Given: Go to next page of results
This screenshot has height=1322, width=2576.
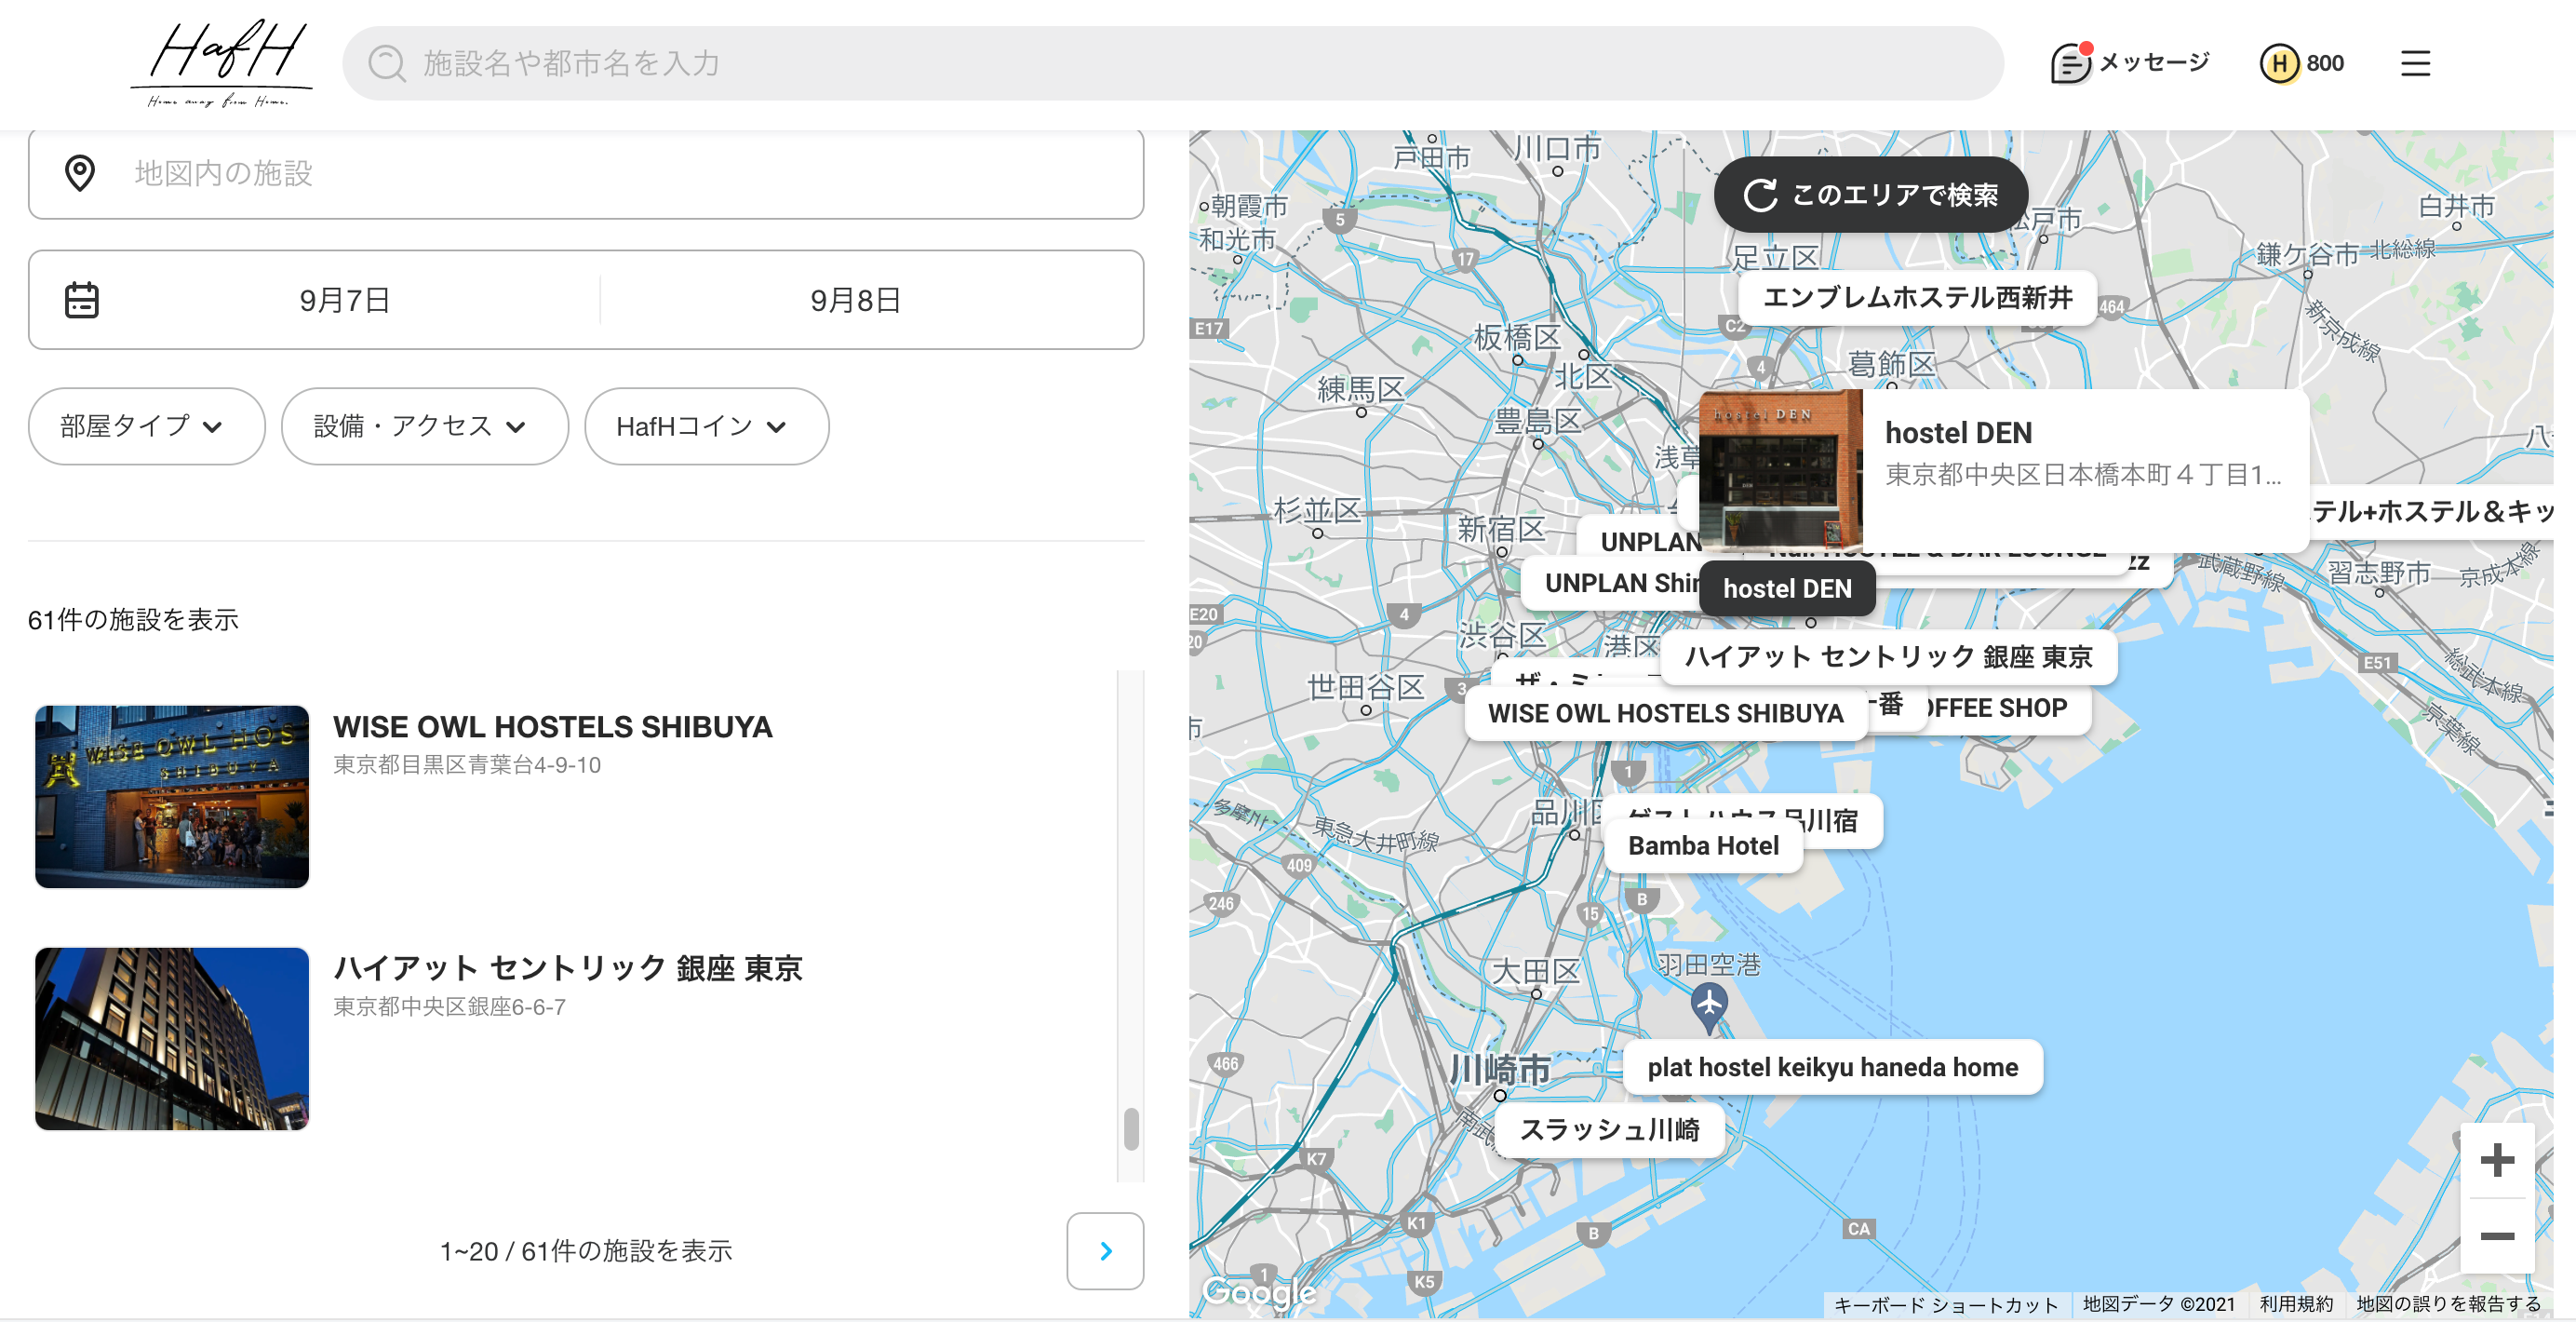Looking at the screenshot, I should click(1105, 1251).
